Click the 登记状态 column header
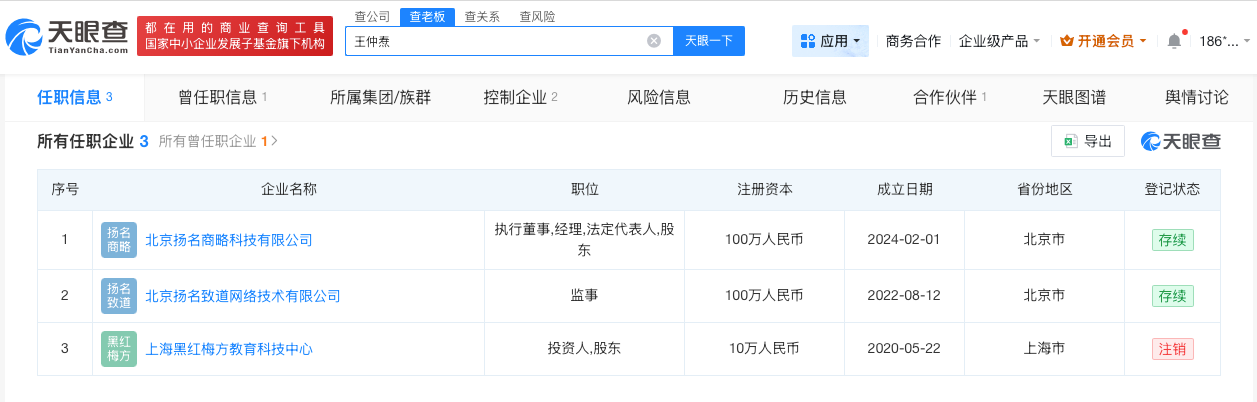Viewport: 1257px width, 402px height. coord(1172,189)
